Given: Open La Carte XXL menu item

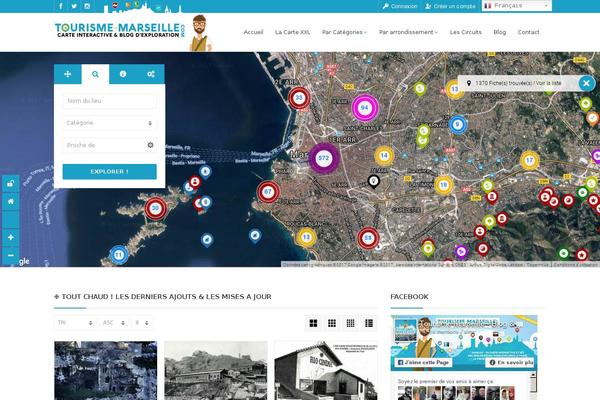Looking at the screenshot, I should pos(292,32).
